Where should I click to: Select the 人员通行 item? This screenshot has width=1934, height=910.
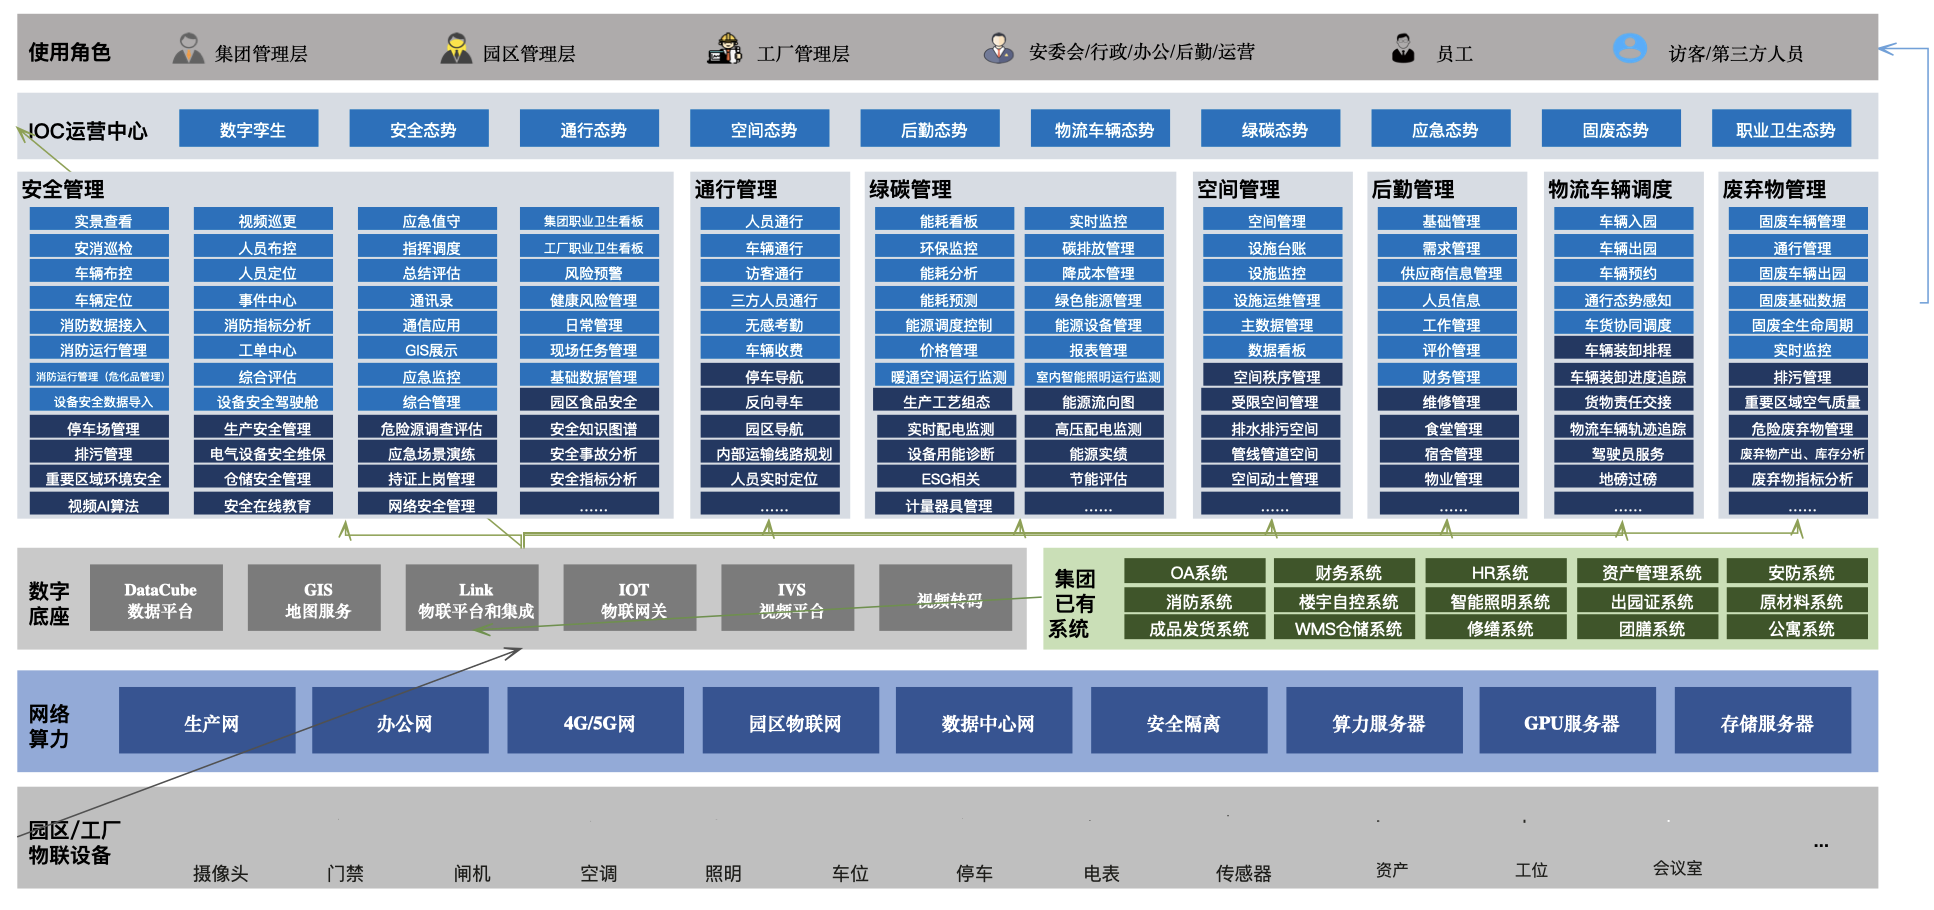(x=771, y=220)
